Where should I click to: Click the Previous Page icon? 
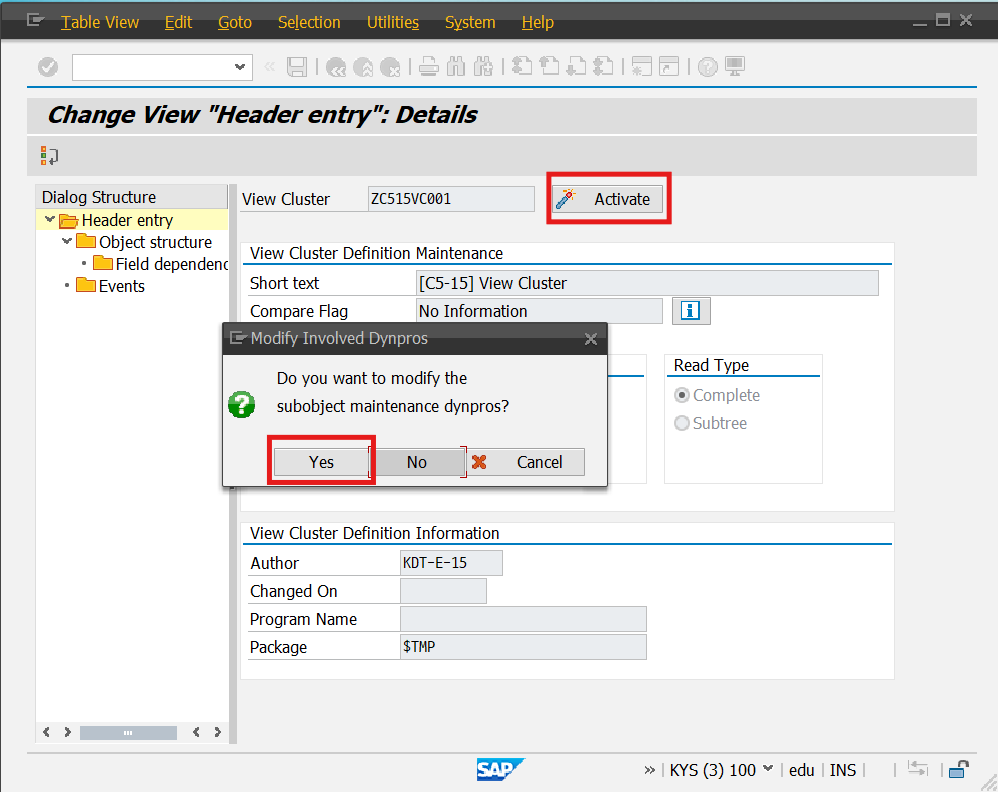click(x=549, y=67)
